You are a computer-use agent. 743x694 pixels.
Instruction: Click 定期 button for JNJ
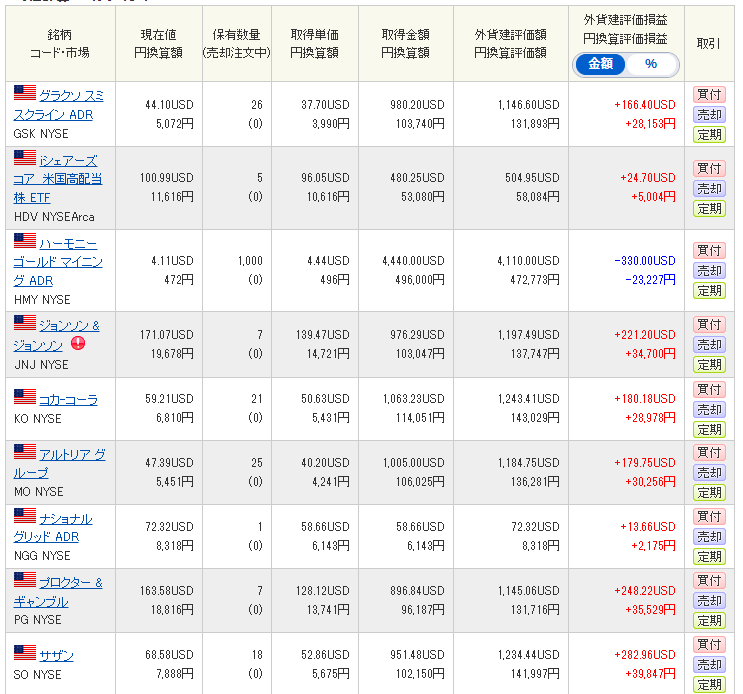709,365
